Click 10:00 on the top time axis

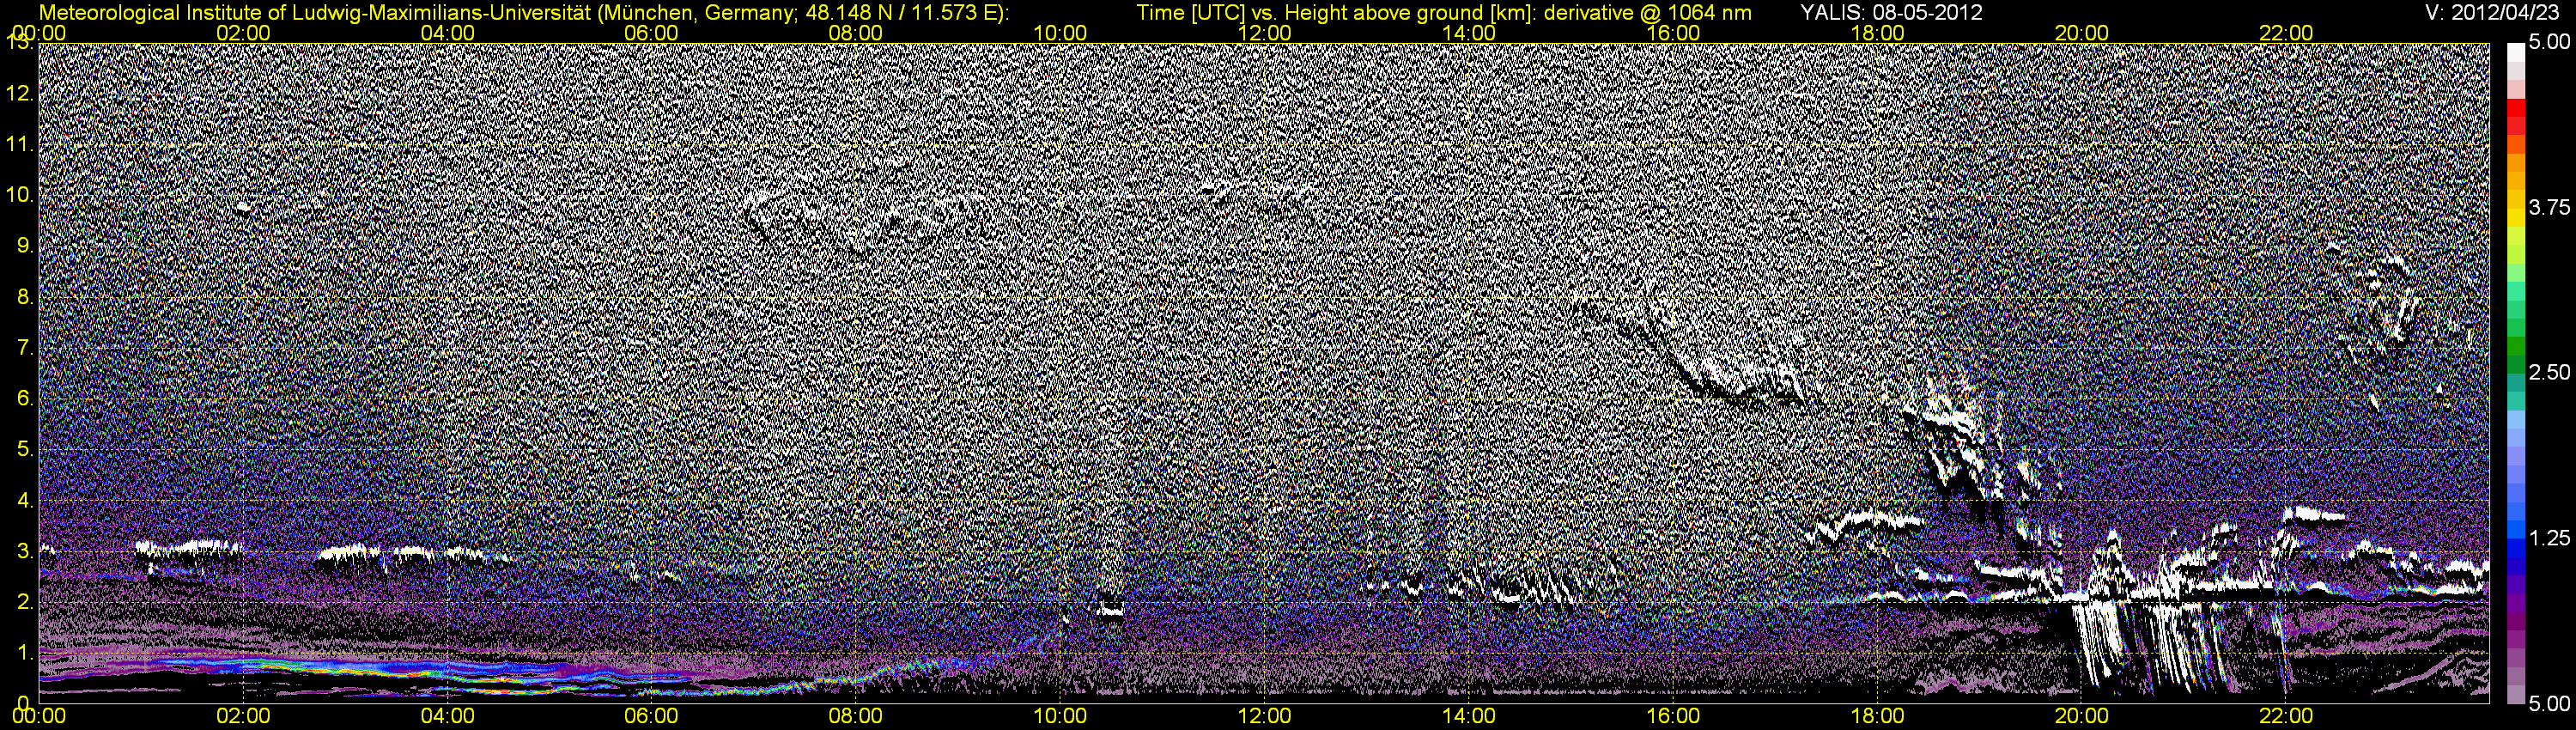1060,33
